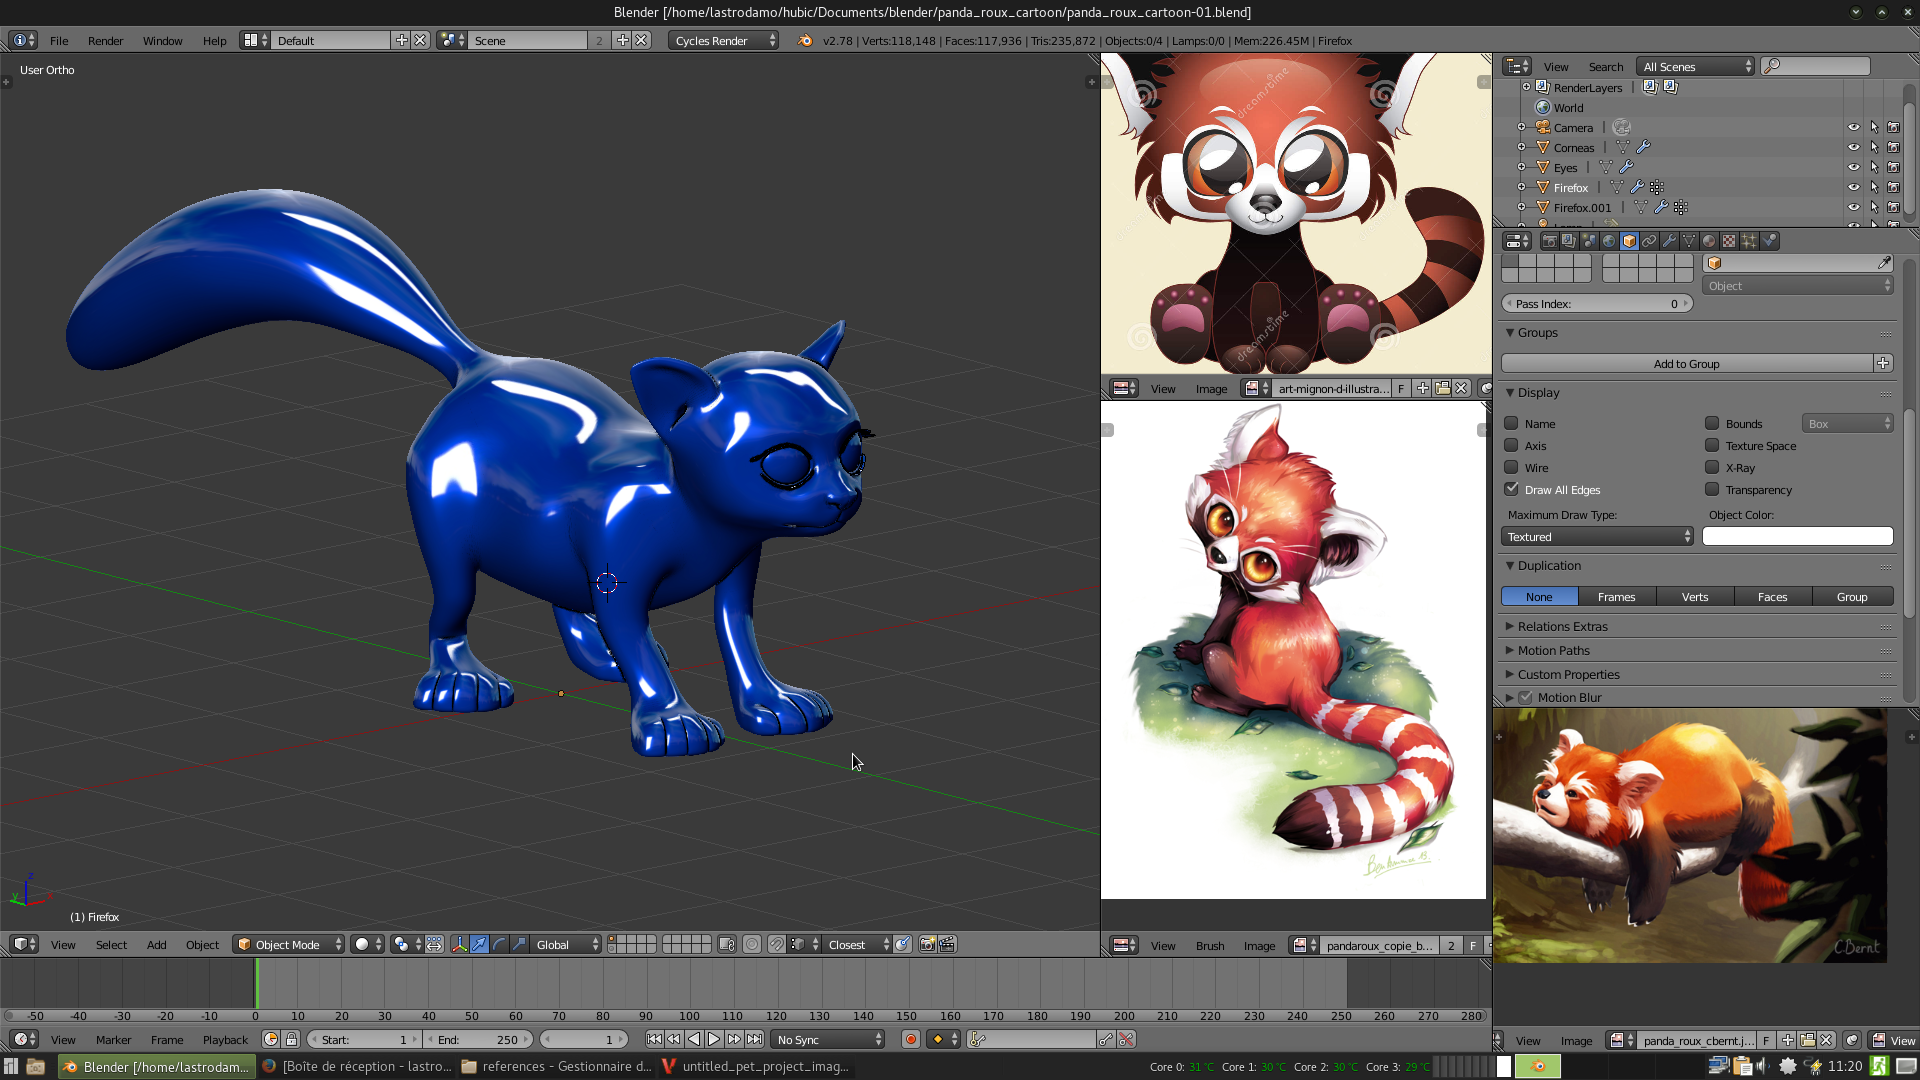
Task: Enable the X-Ray checkbox
Action: pyautogui.click(x=1712, y=467)
